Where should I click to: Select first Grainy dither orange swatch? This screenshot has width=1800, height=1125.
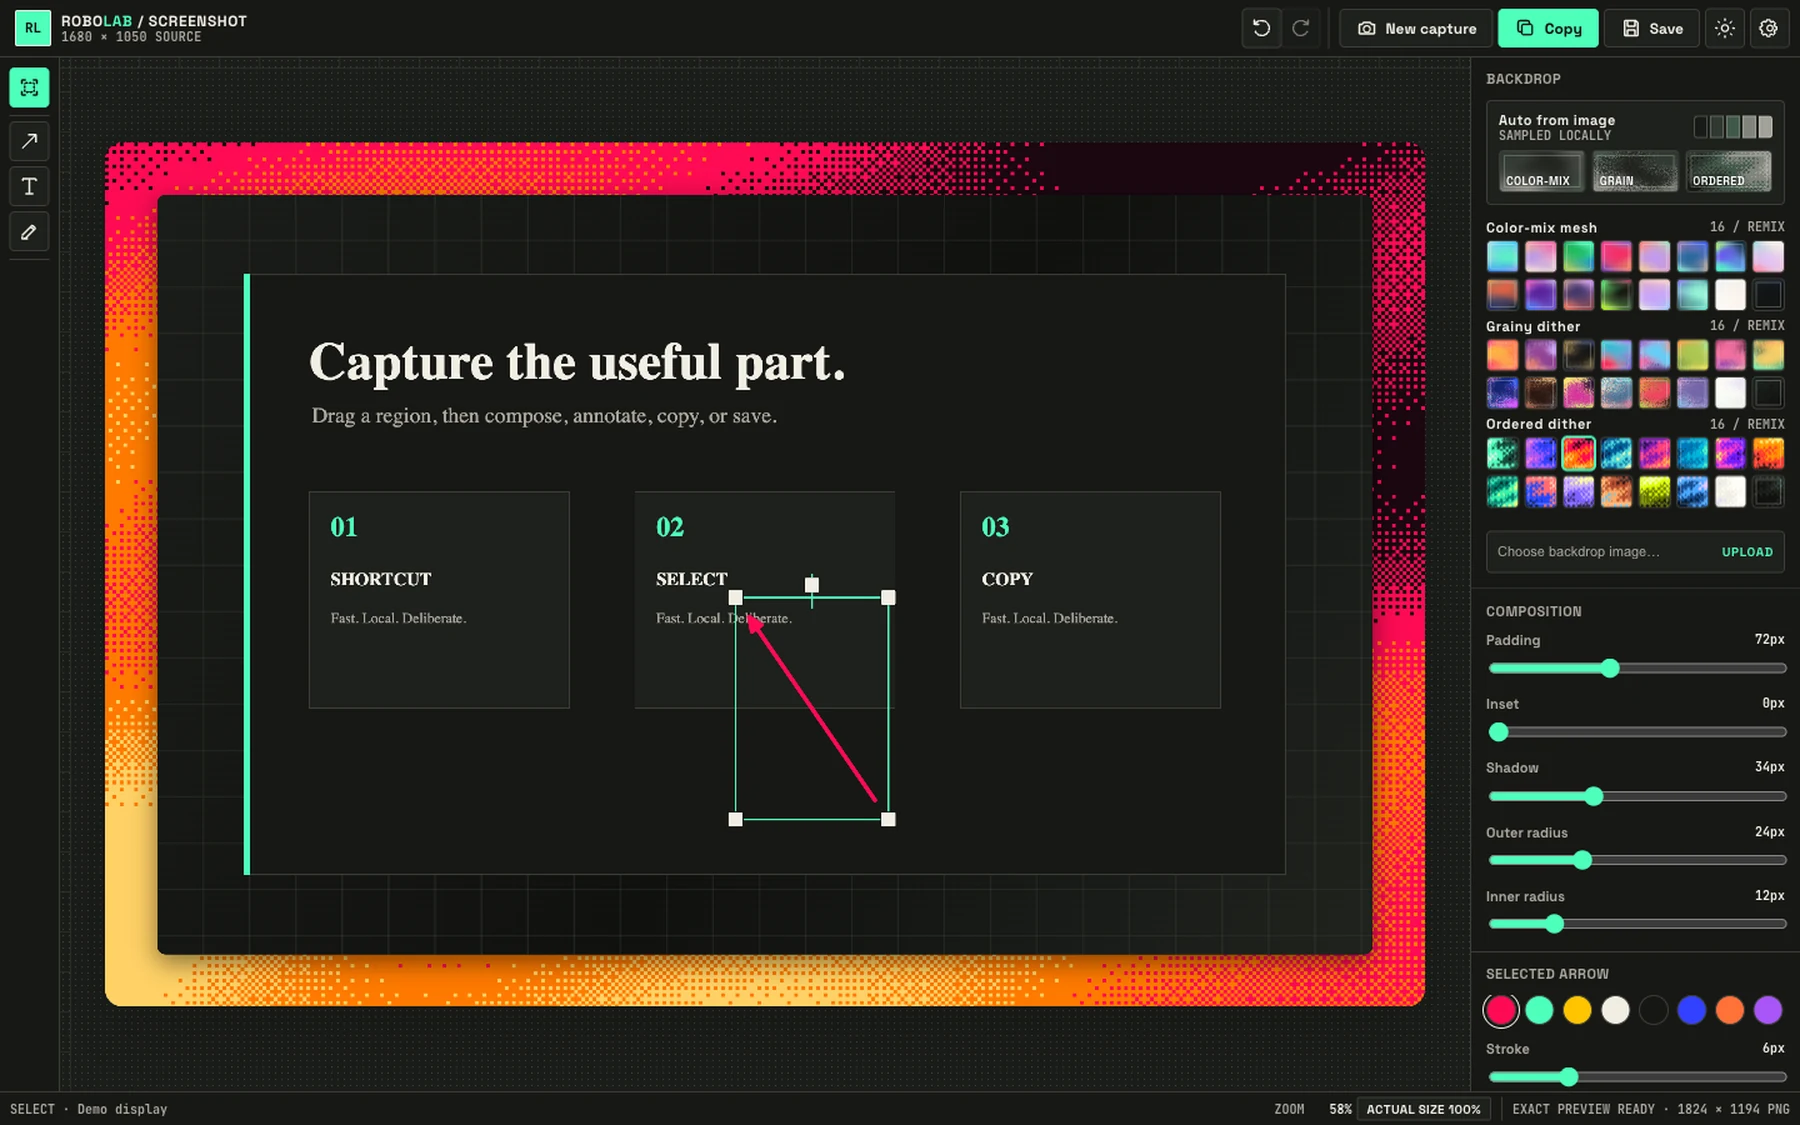pos(1502,355)
